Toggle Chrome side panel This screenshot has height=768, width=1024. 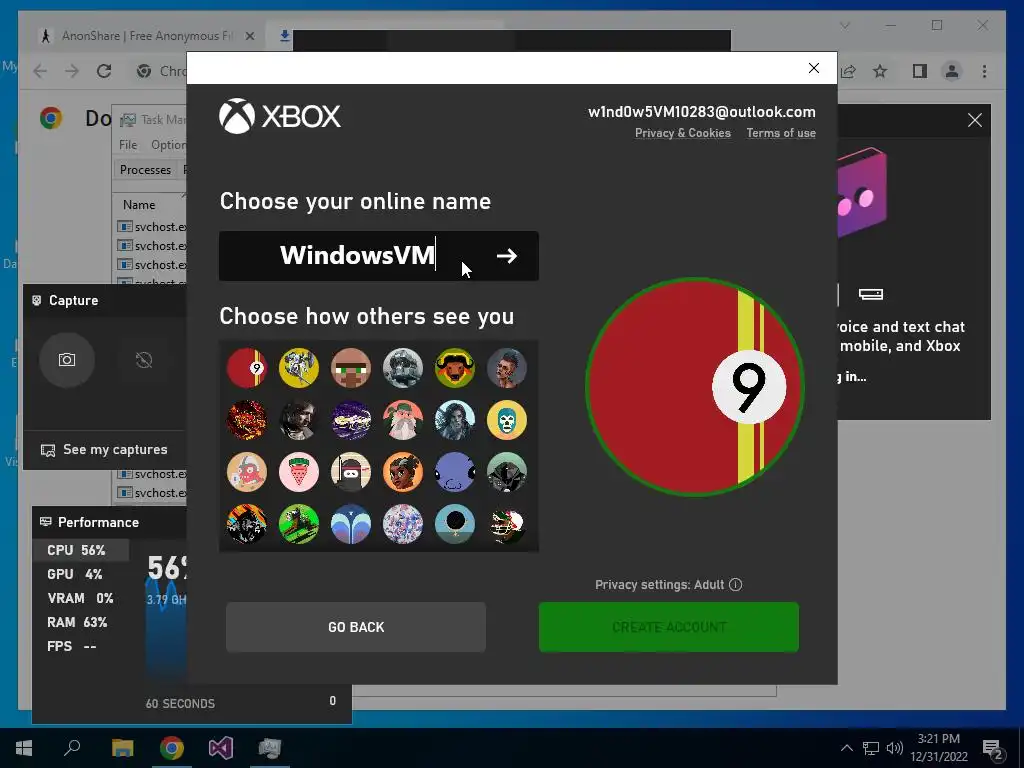920,71
